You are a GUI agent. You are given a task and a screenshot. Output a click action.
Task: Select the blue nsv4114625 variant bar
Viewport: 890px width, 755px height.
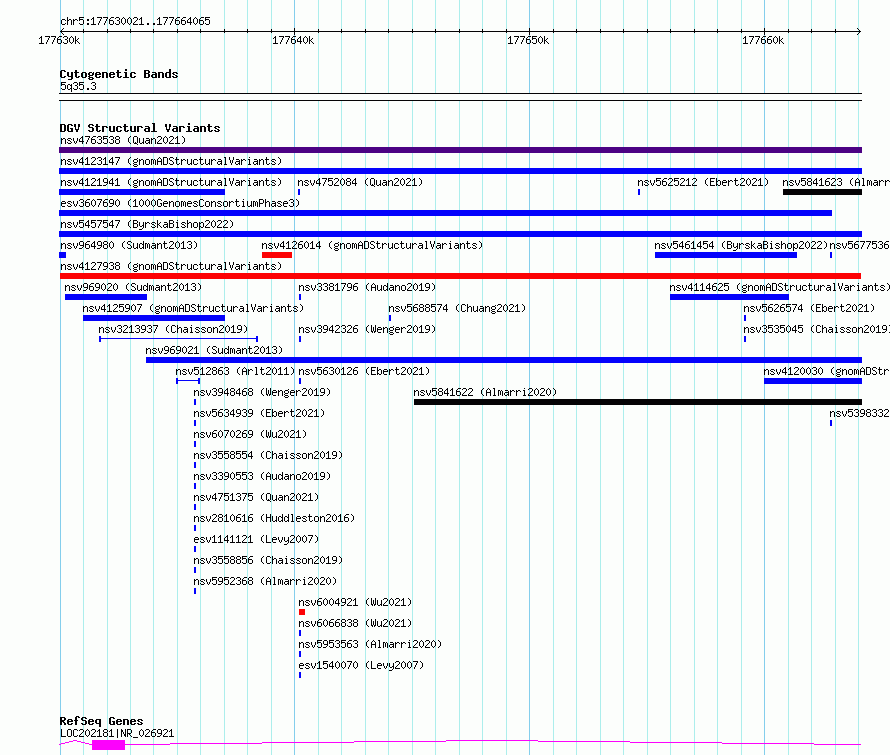pyautogui.click(x=729, y=297)
